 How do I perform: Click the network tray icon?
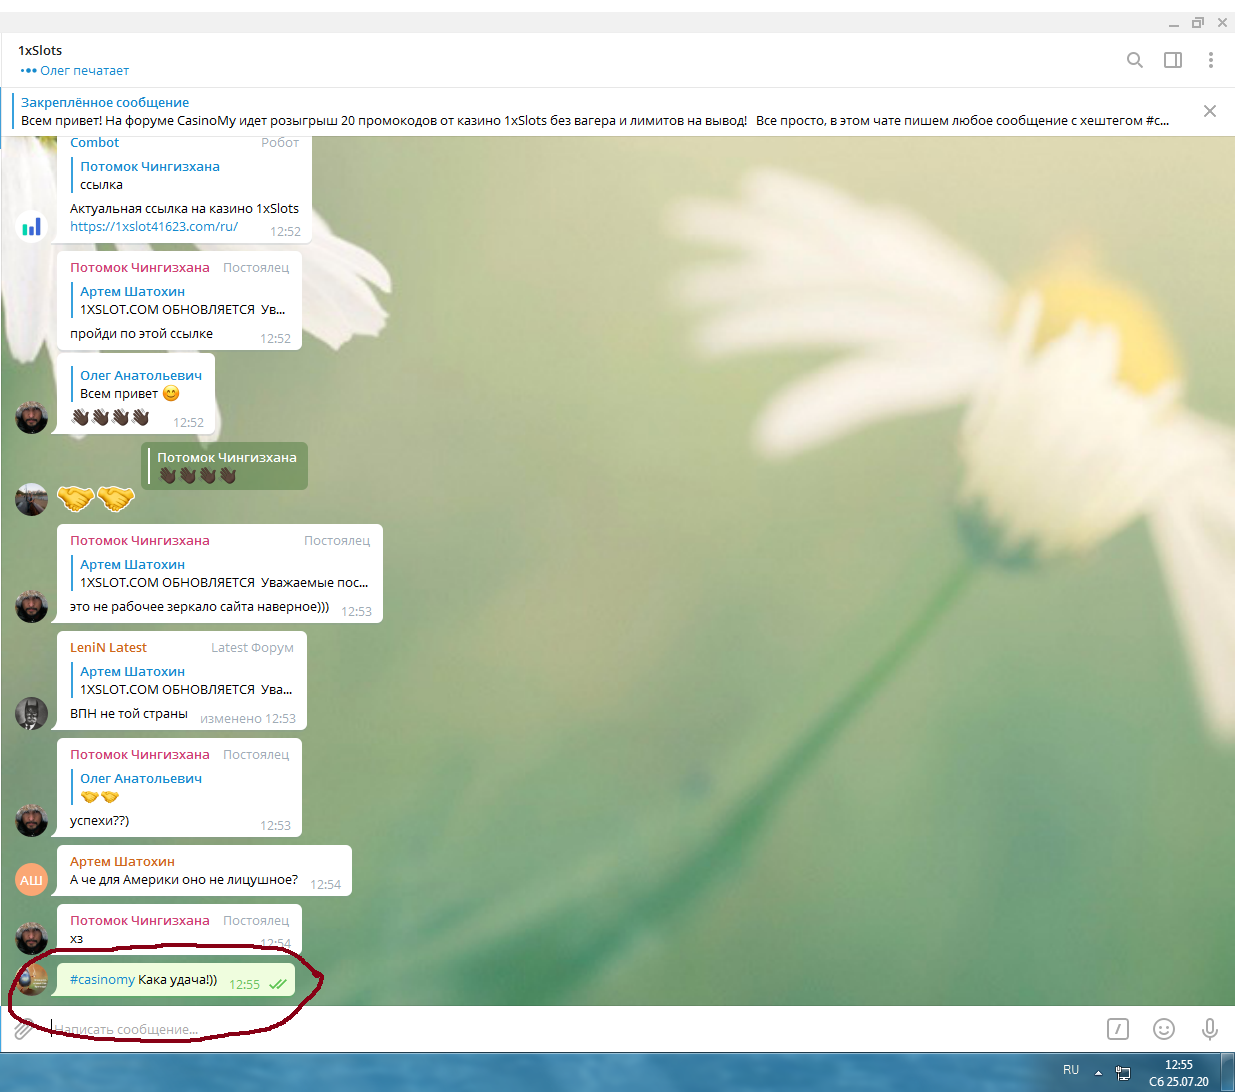coord(1123,1073)
